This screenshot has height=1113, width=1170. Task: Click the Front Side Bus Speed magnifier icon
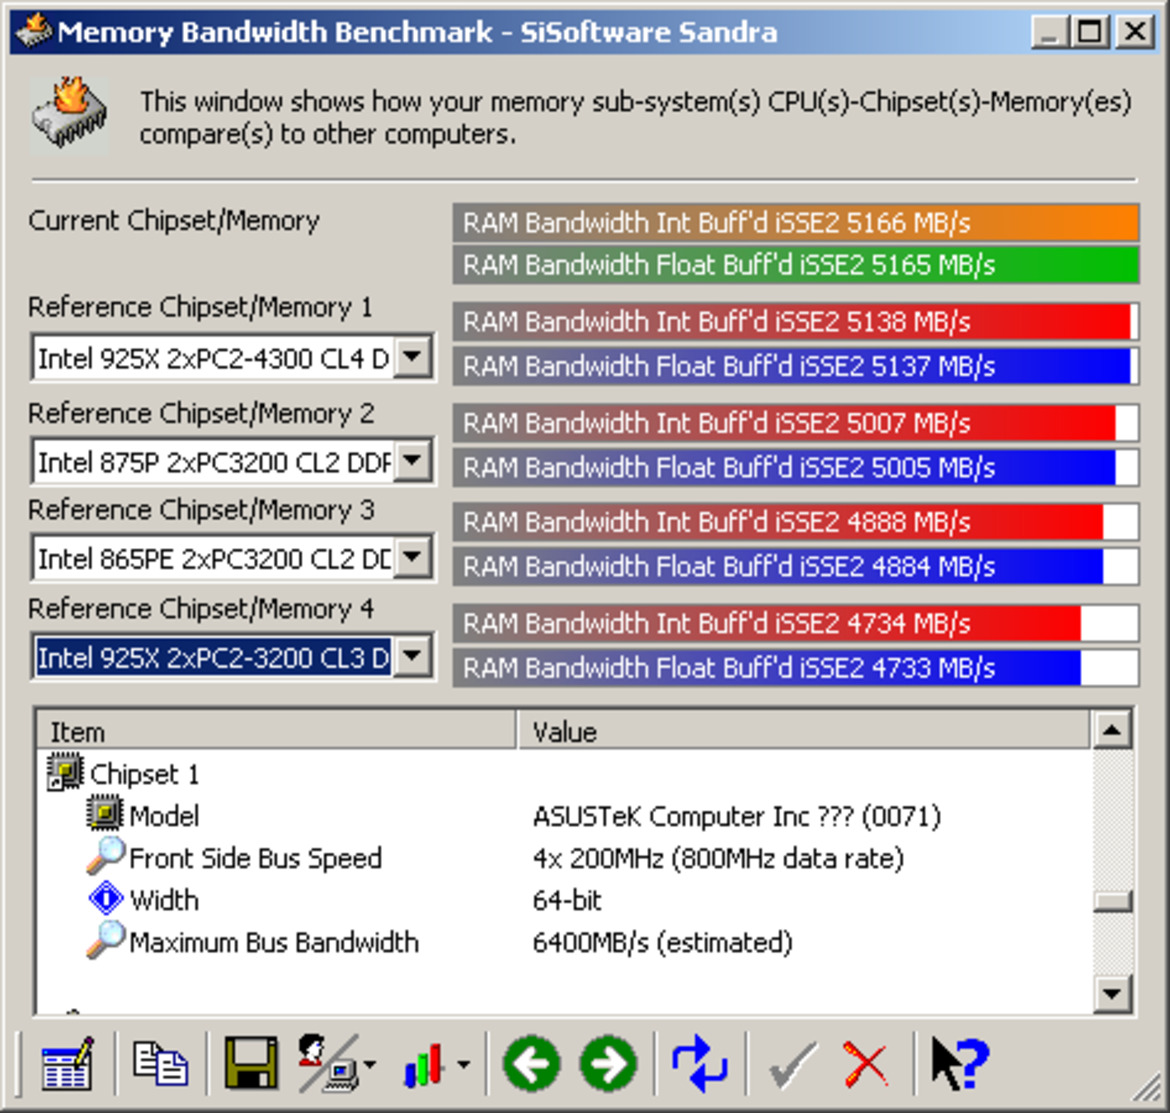104,856
